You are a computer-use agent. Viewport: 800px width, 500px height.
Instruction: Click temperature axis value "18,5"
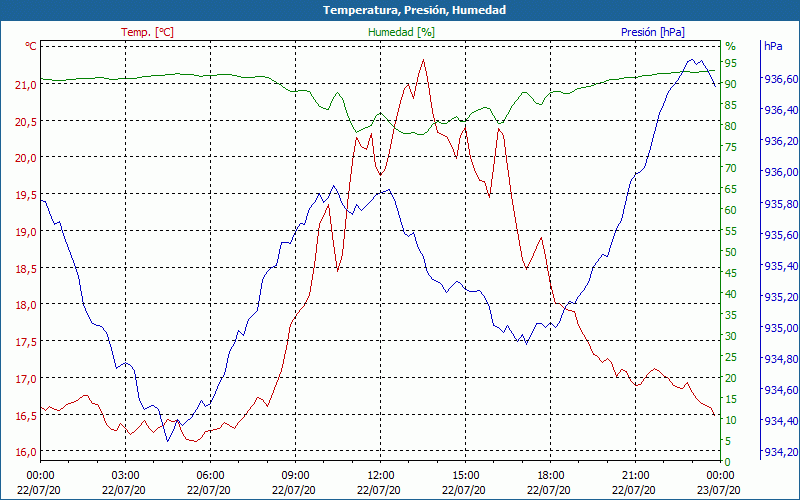[x=26, y=268]
